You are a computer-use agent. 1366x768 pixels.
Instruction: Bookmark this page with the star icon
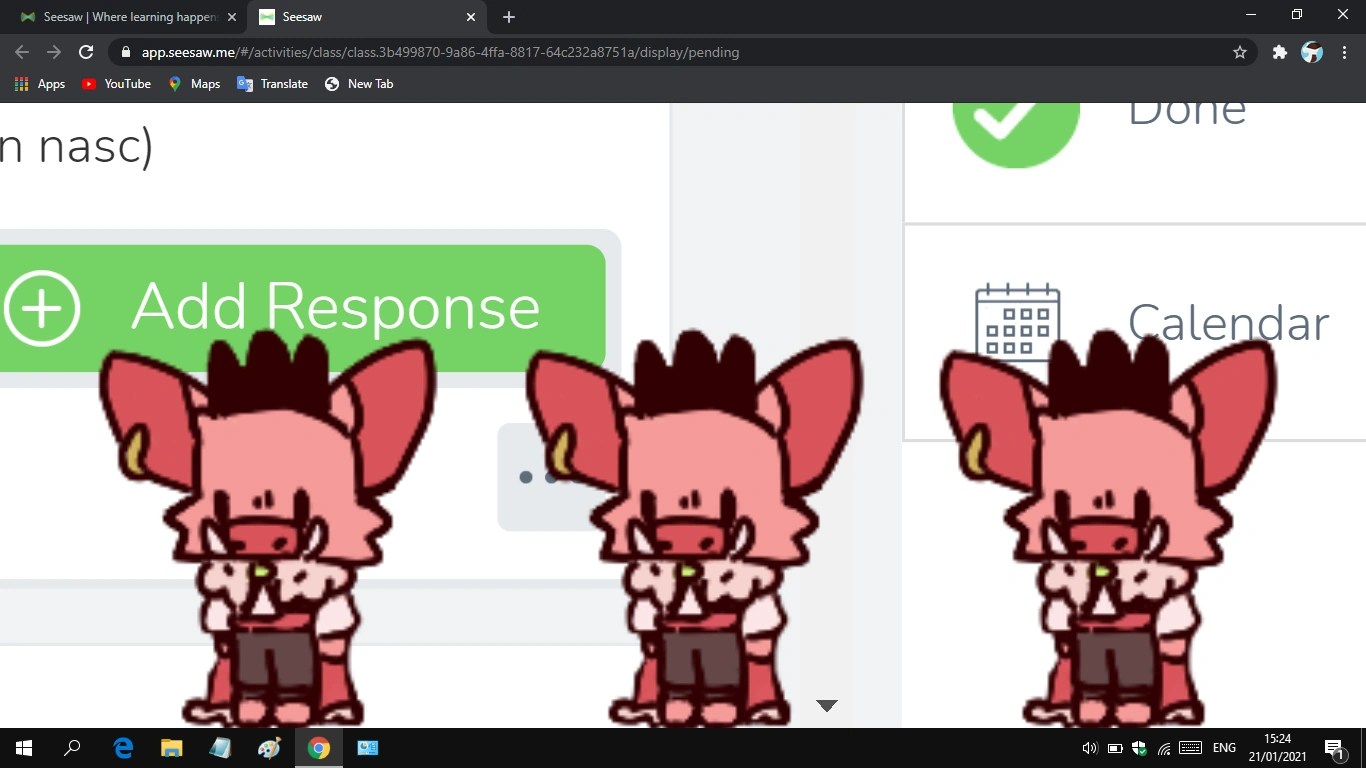pyautogui.click(x=1240, y=52)
